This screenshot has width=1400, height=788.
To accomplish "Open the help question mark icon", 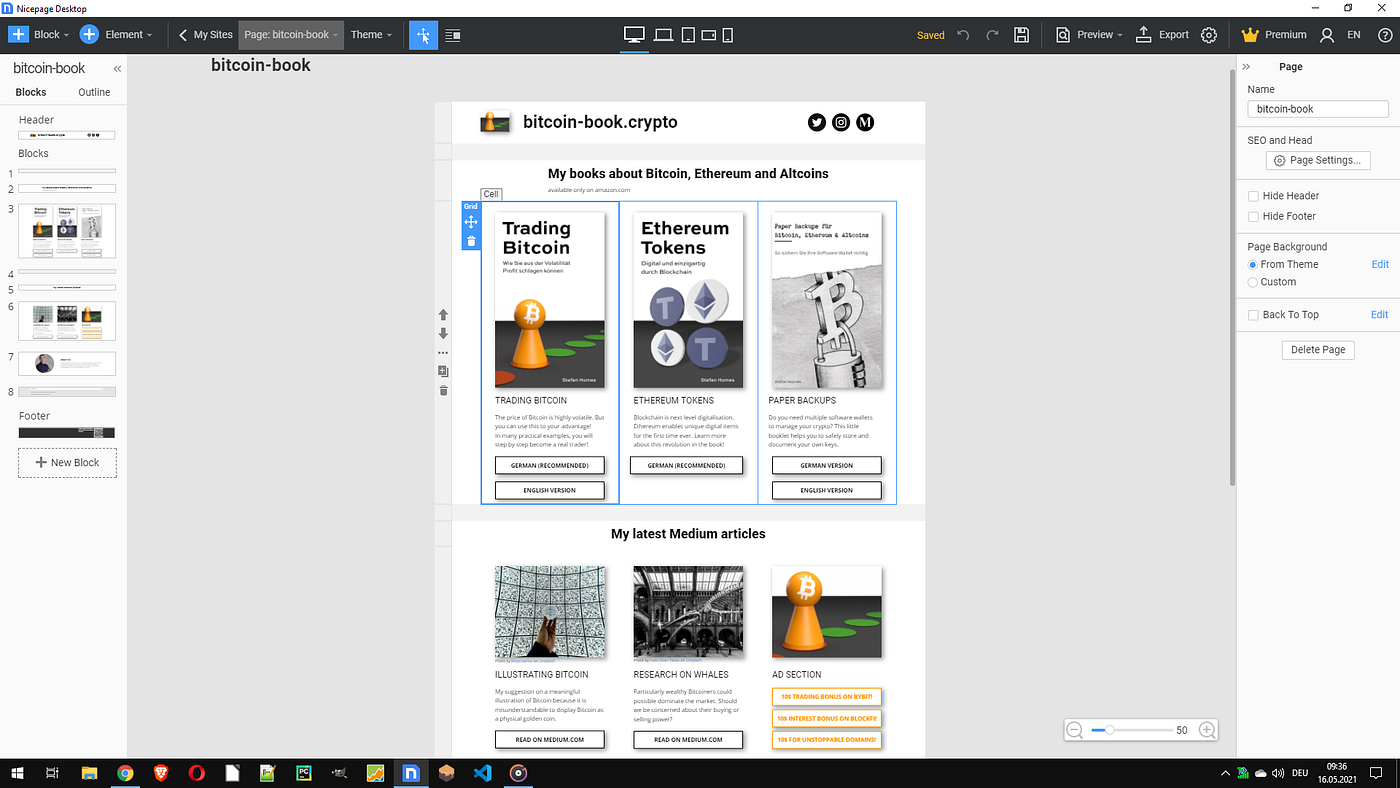I will point(1385,35).
